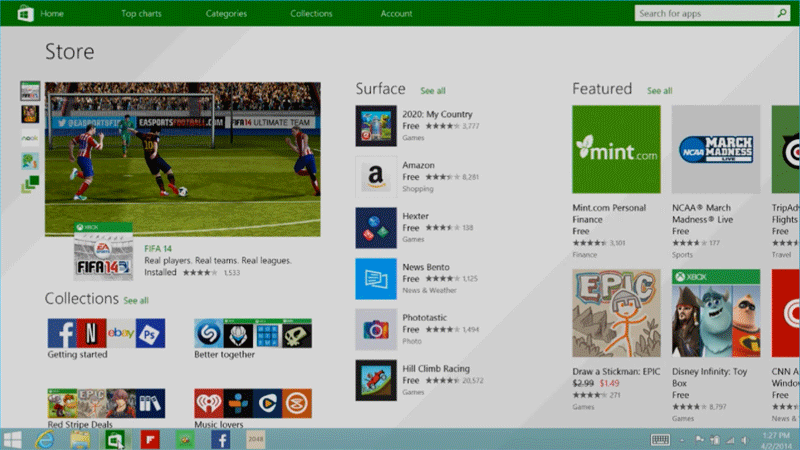Open the Top charts menu

[142, 14]
